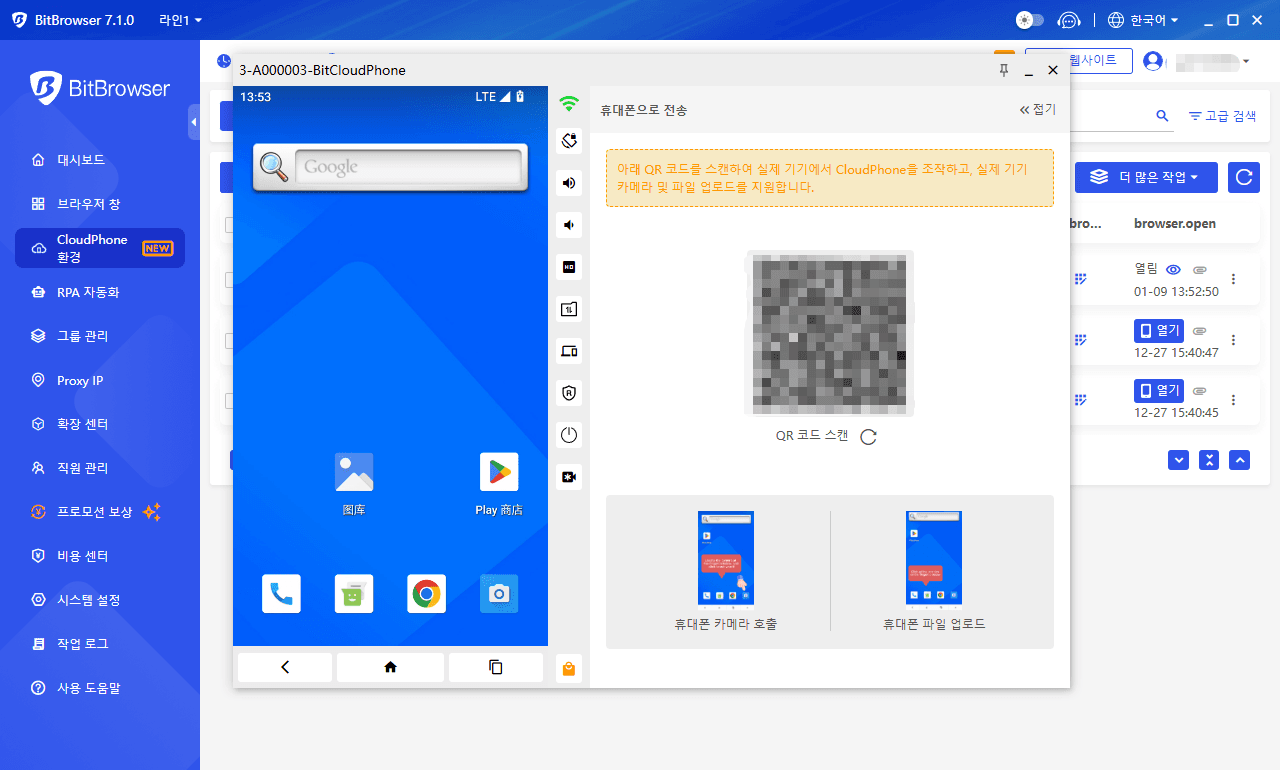Click the power icon in CloudPhone toolbar
Viewport: 1280px width, 770px height.
tap(569, 435)
